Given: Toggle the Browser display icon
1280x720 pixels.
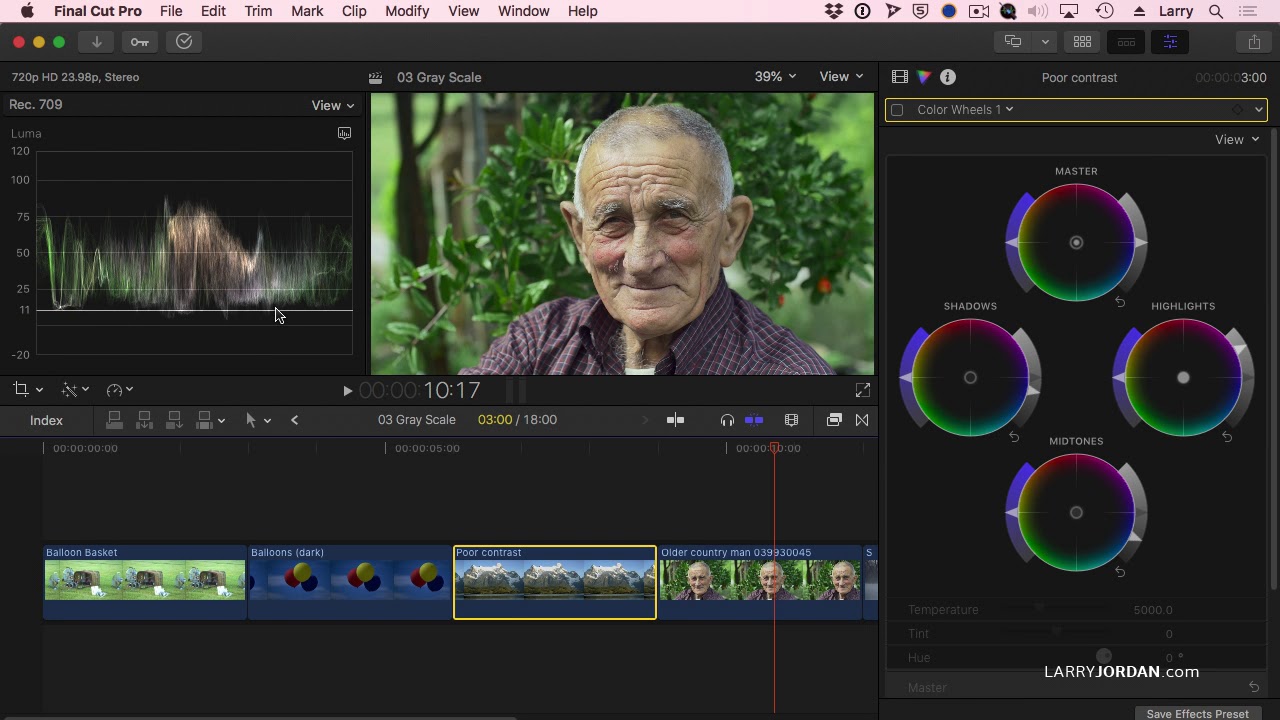Looking at the screenshot, I should point(1013,42).
